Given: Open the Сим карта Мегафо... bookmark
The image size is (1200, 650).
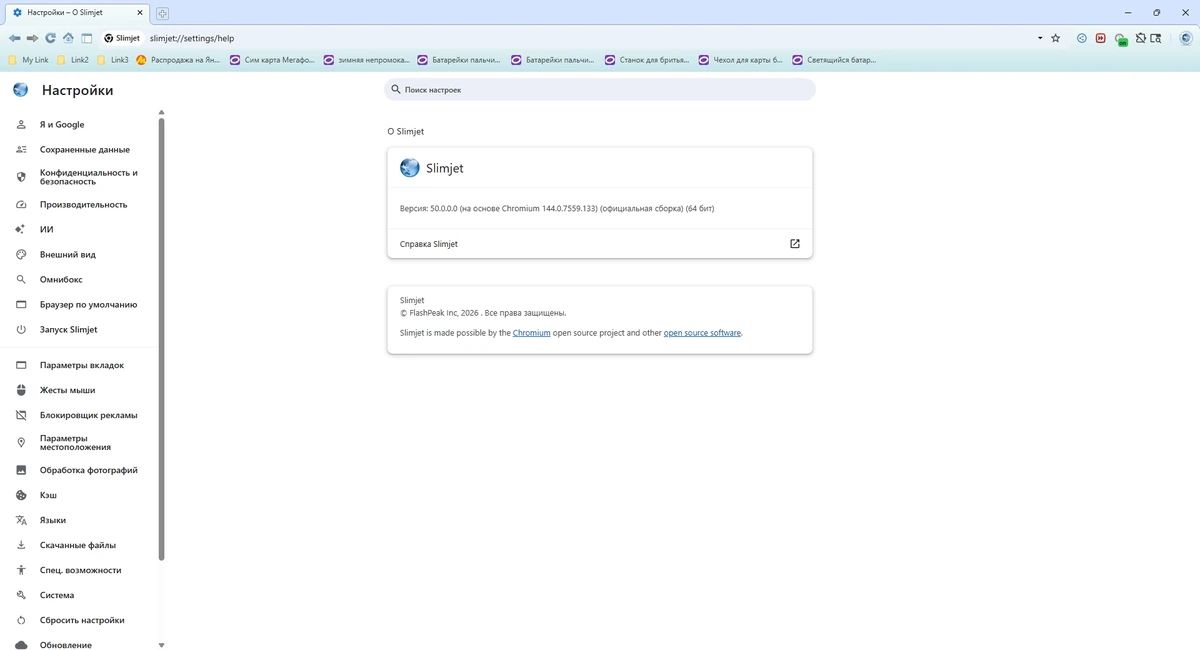Looking at the screenshot, I should point(272,60).
